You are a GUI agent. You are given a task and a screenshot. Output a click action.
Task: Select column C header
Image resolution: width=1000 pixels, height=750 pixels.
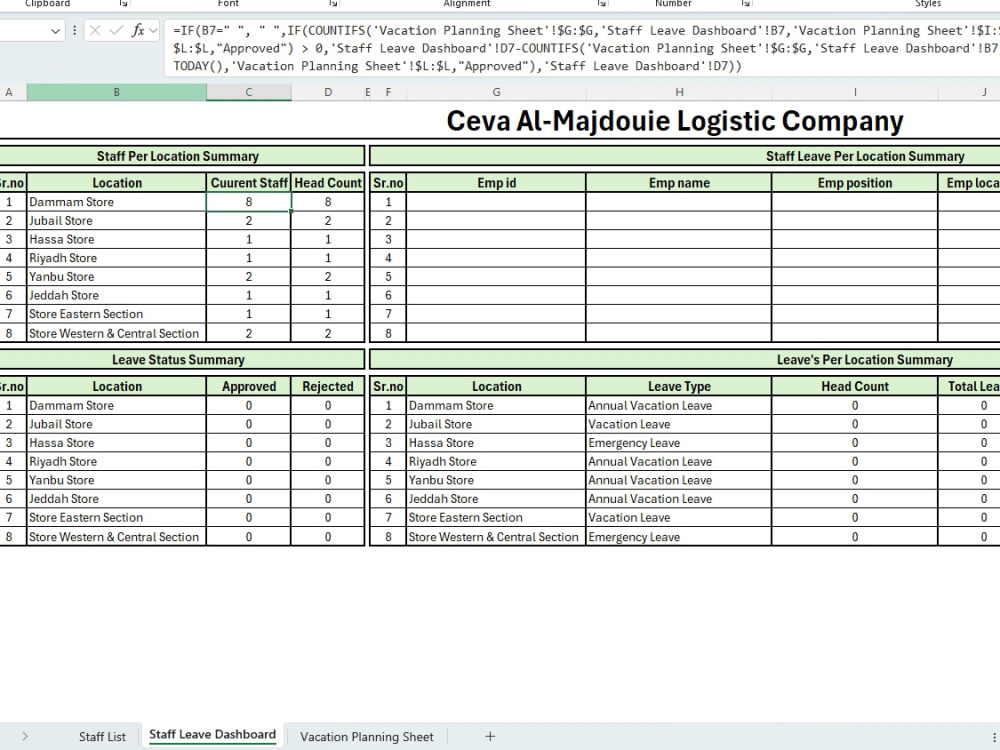point(249,92)
